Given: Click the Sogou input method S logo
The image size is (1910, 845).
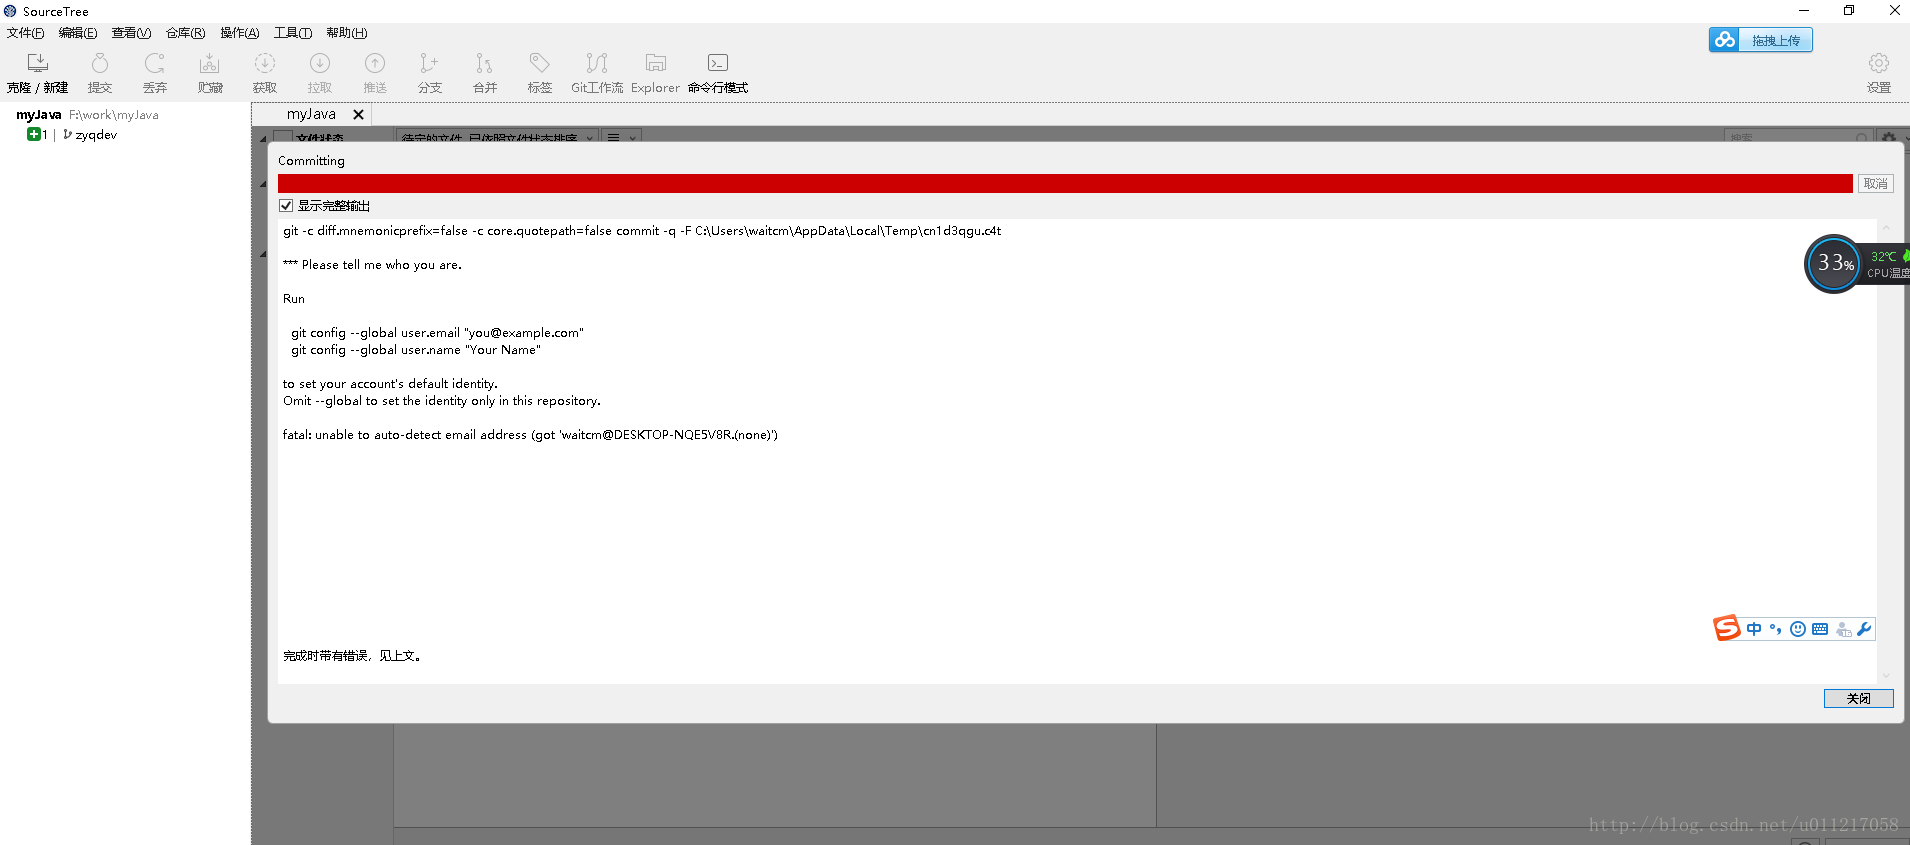Looking at the screenshot, I should [x=1727, y=628].
